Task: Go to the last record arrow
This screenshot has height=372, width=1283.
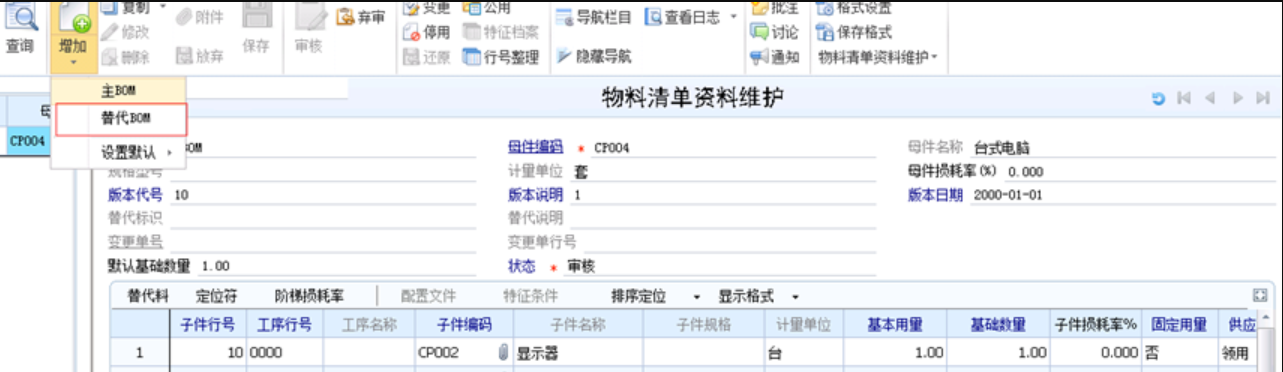Action: [1262, 98]
